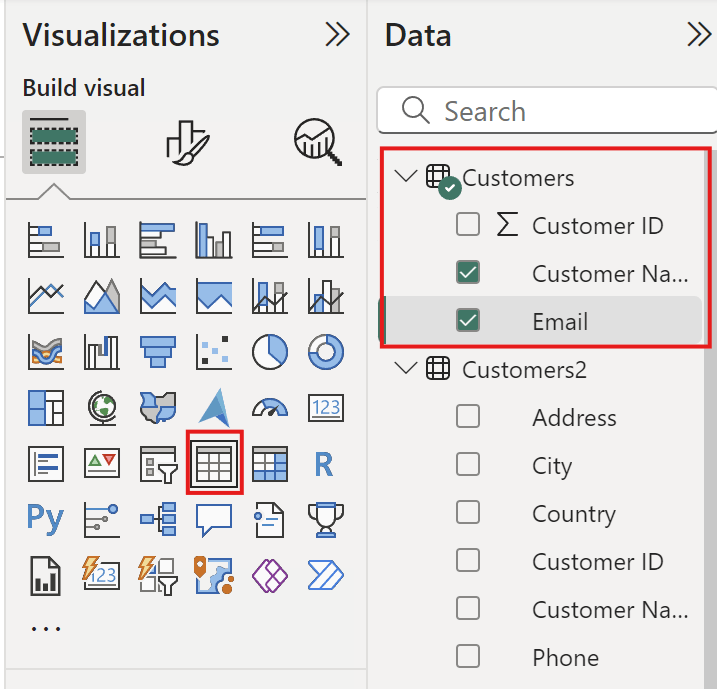The image size is (717, 689).
Task: Select the Donut chart visual
Action: [x=325, y=351]
